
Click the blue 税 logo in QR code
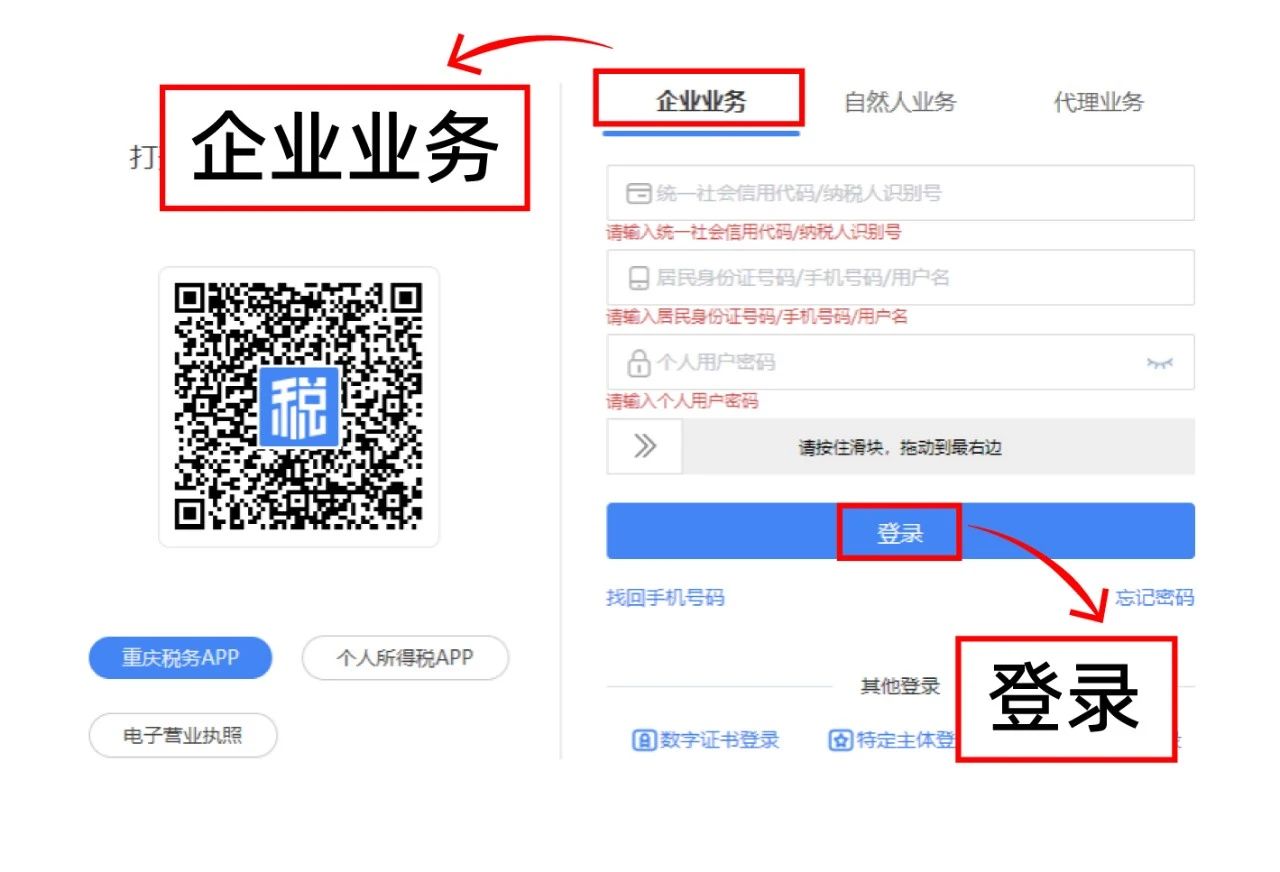point(299,407)
